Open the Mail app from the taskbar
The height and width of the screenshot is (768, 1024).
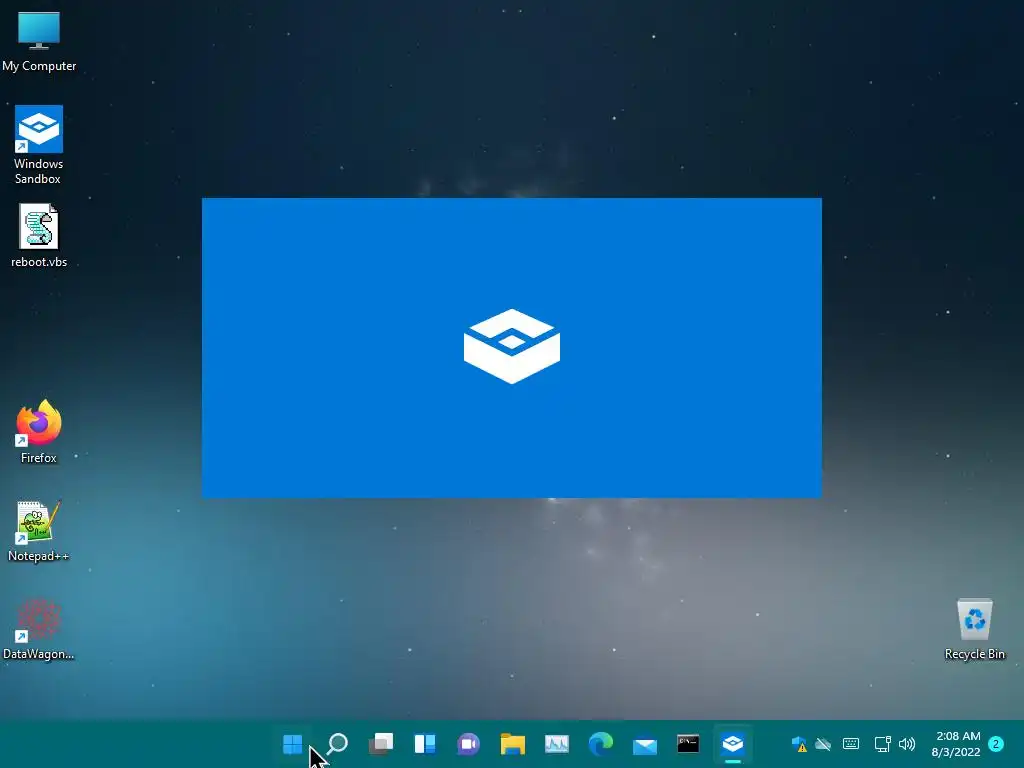coord(645,745)
